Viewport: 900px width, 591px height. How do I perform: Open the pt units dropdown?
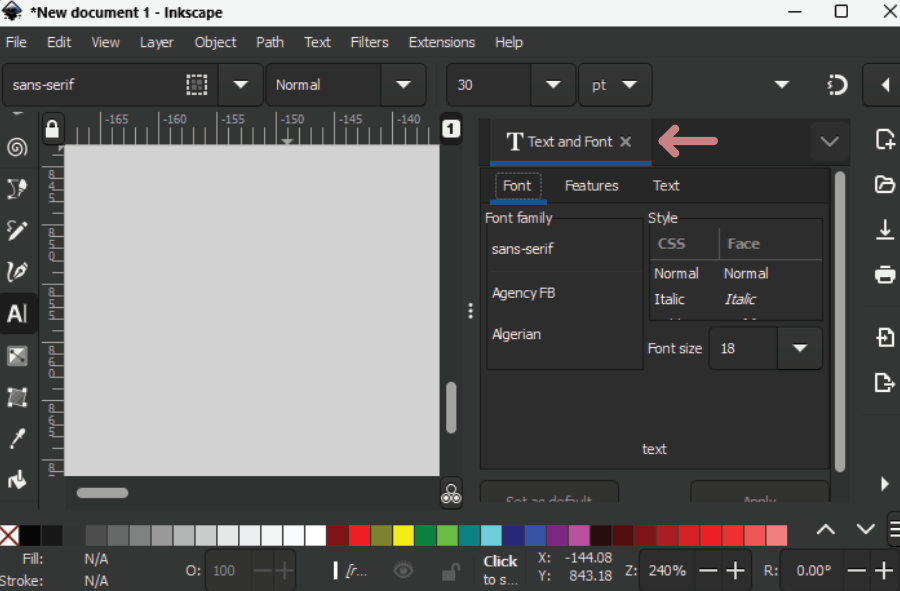click(x=630, y=85)
